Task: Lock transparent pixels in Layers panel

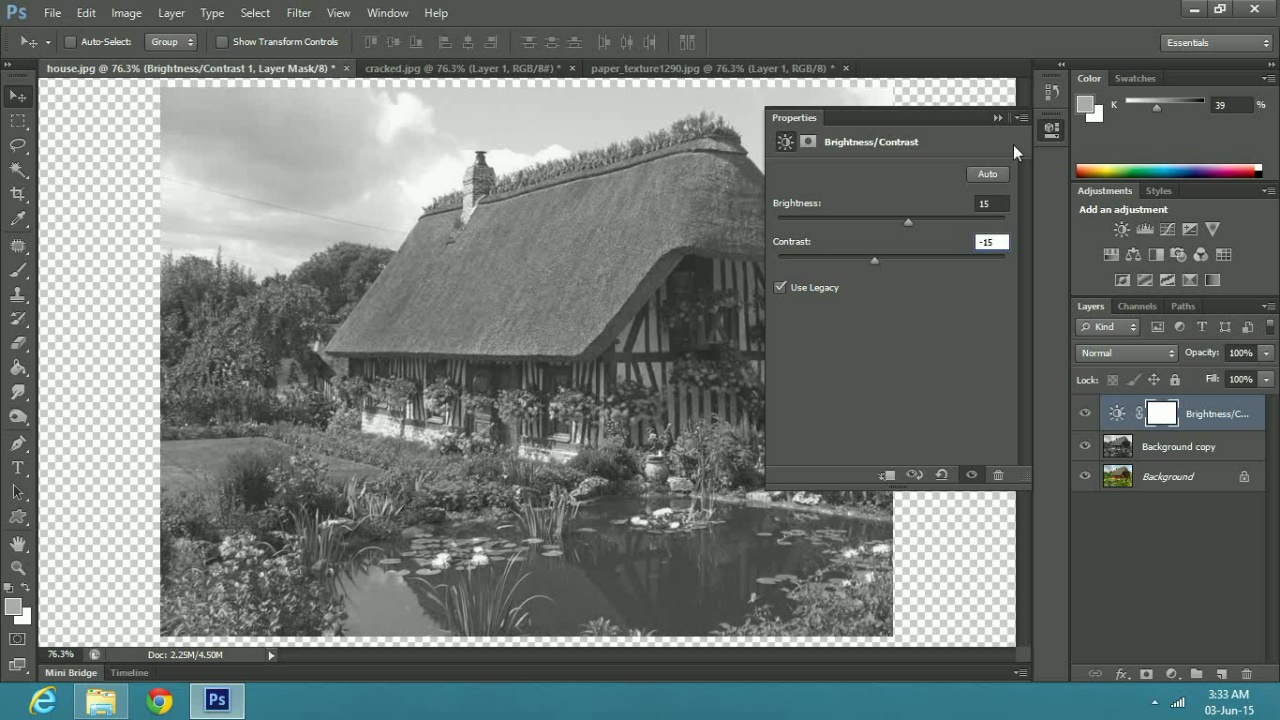Action: coord(1112,380)
